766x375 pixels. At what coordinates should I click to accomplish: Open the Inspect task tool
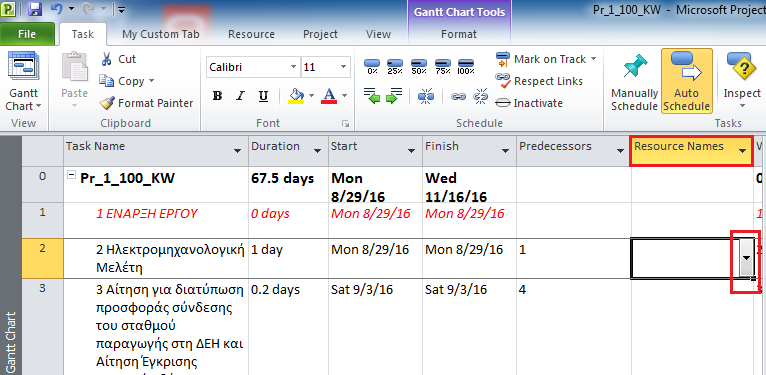[x=742, y=80]
